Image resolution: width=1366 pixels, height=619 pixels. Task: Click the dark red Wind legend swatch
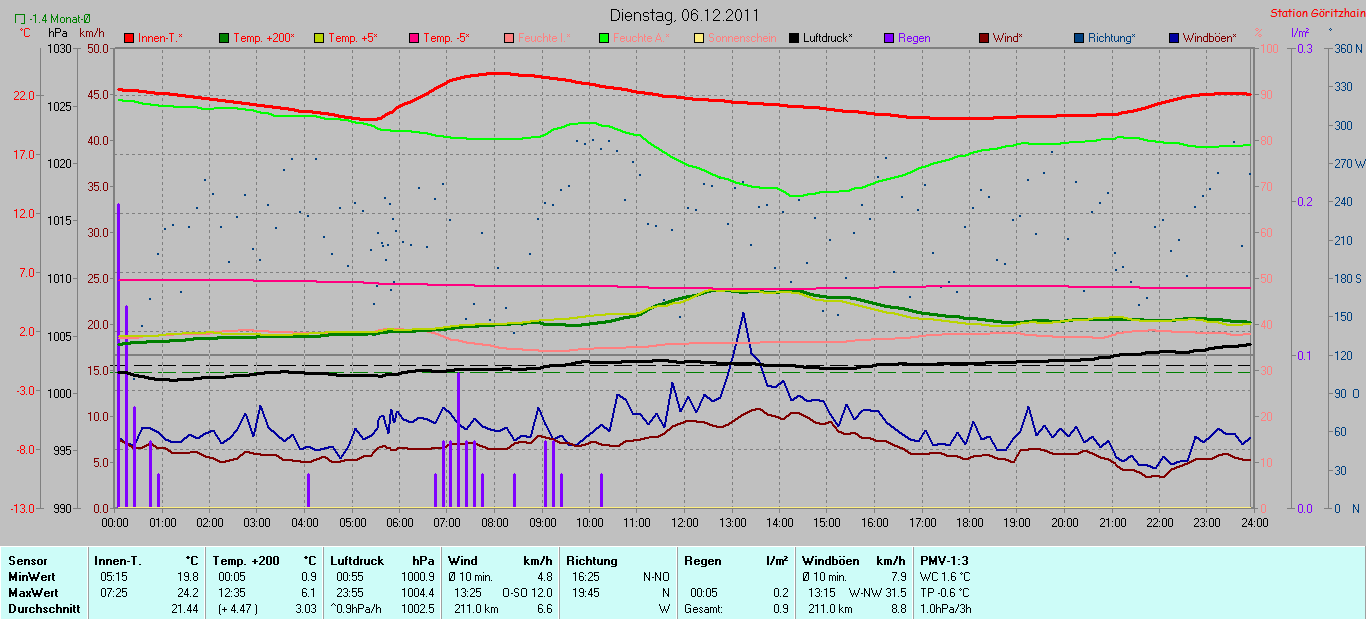coord(984,38)
